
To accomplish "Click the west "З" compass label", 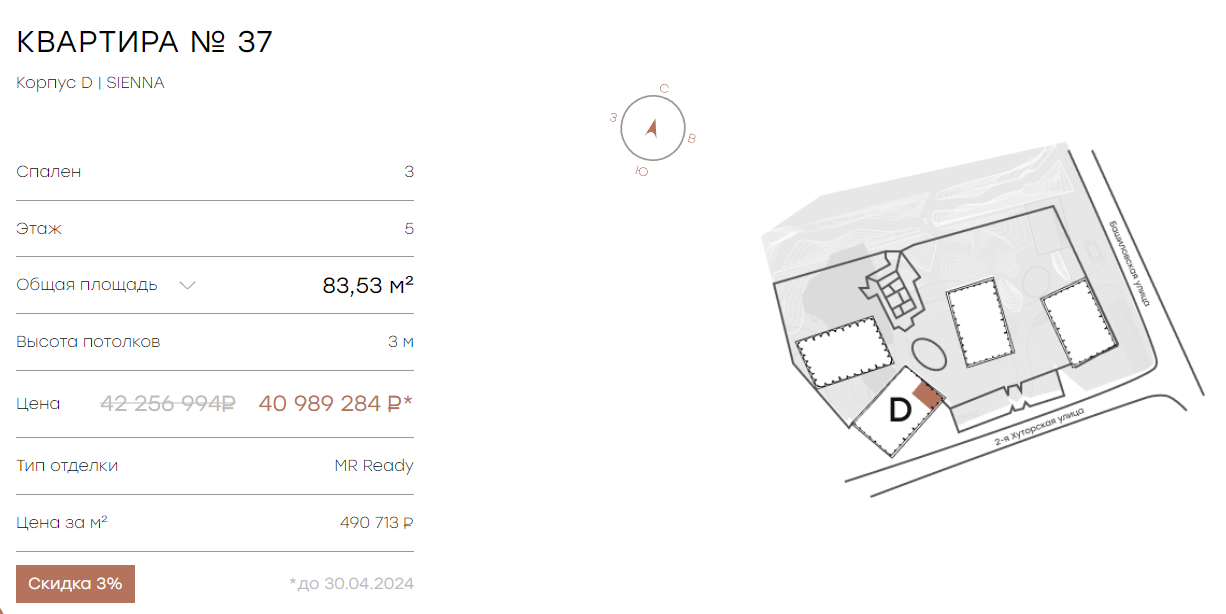I will coord(613,118).
